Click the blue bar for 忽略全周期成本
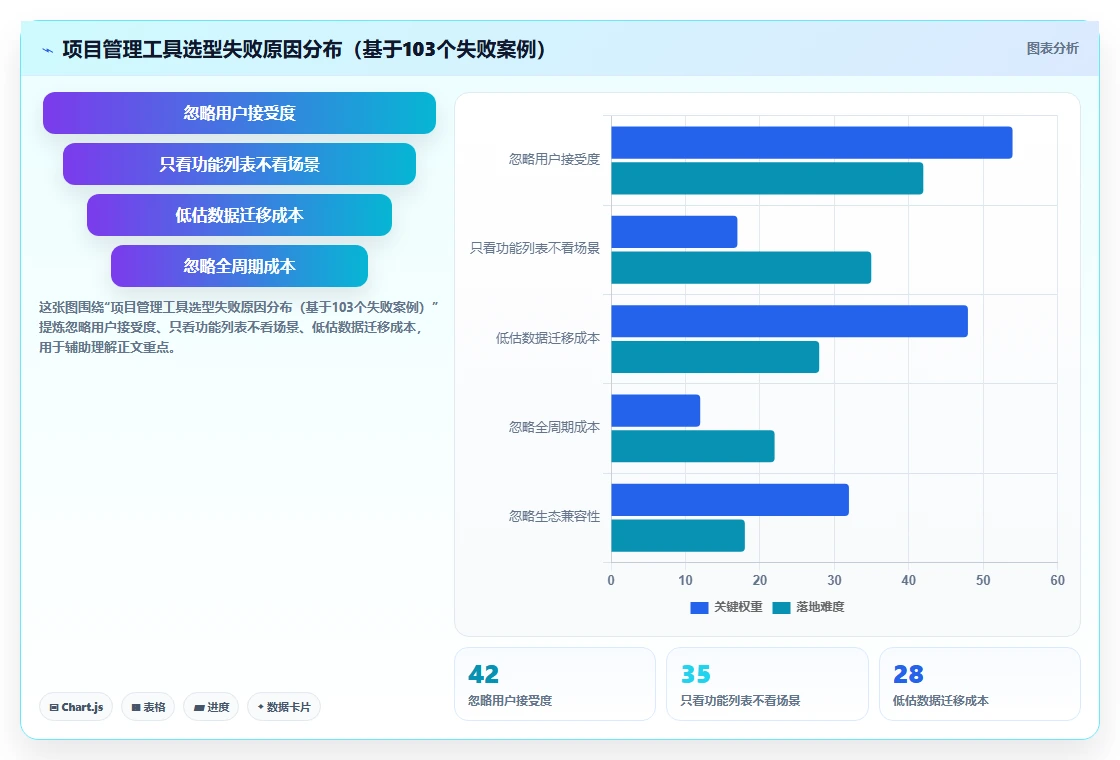The width and height of the screenshot is (1120, 760). coord(656,411)
